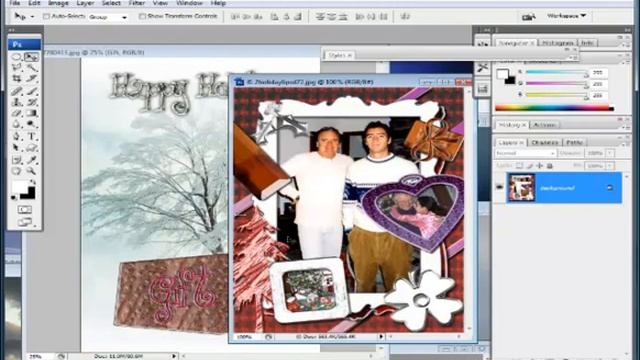Toggle lock position in Layers panel
This screenshot has height=360, width=640.
point(540,166)
